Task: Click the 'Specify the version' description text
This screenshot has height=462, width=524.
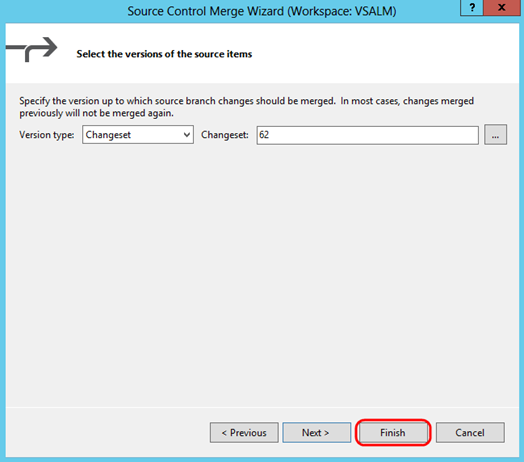Action: [246, 107]
